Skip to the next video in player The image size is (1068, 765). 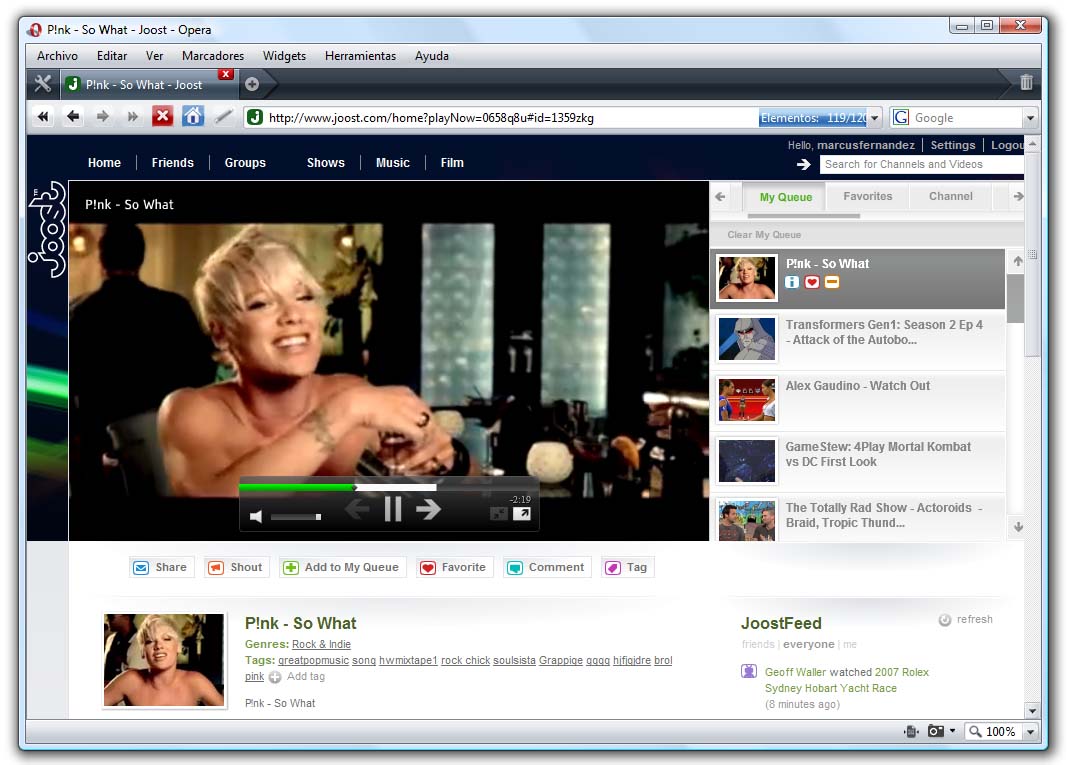coord(428,509)
